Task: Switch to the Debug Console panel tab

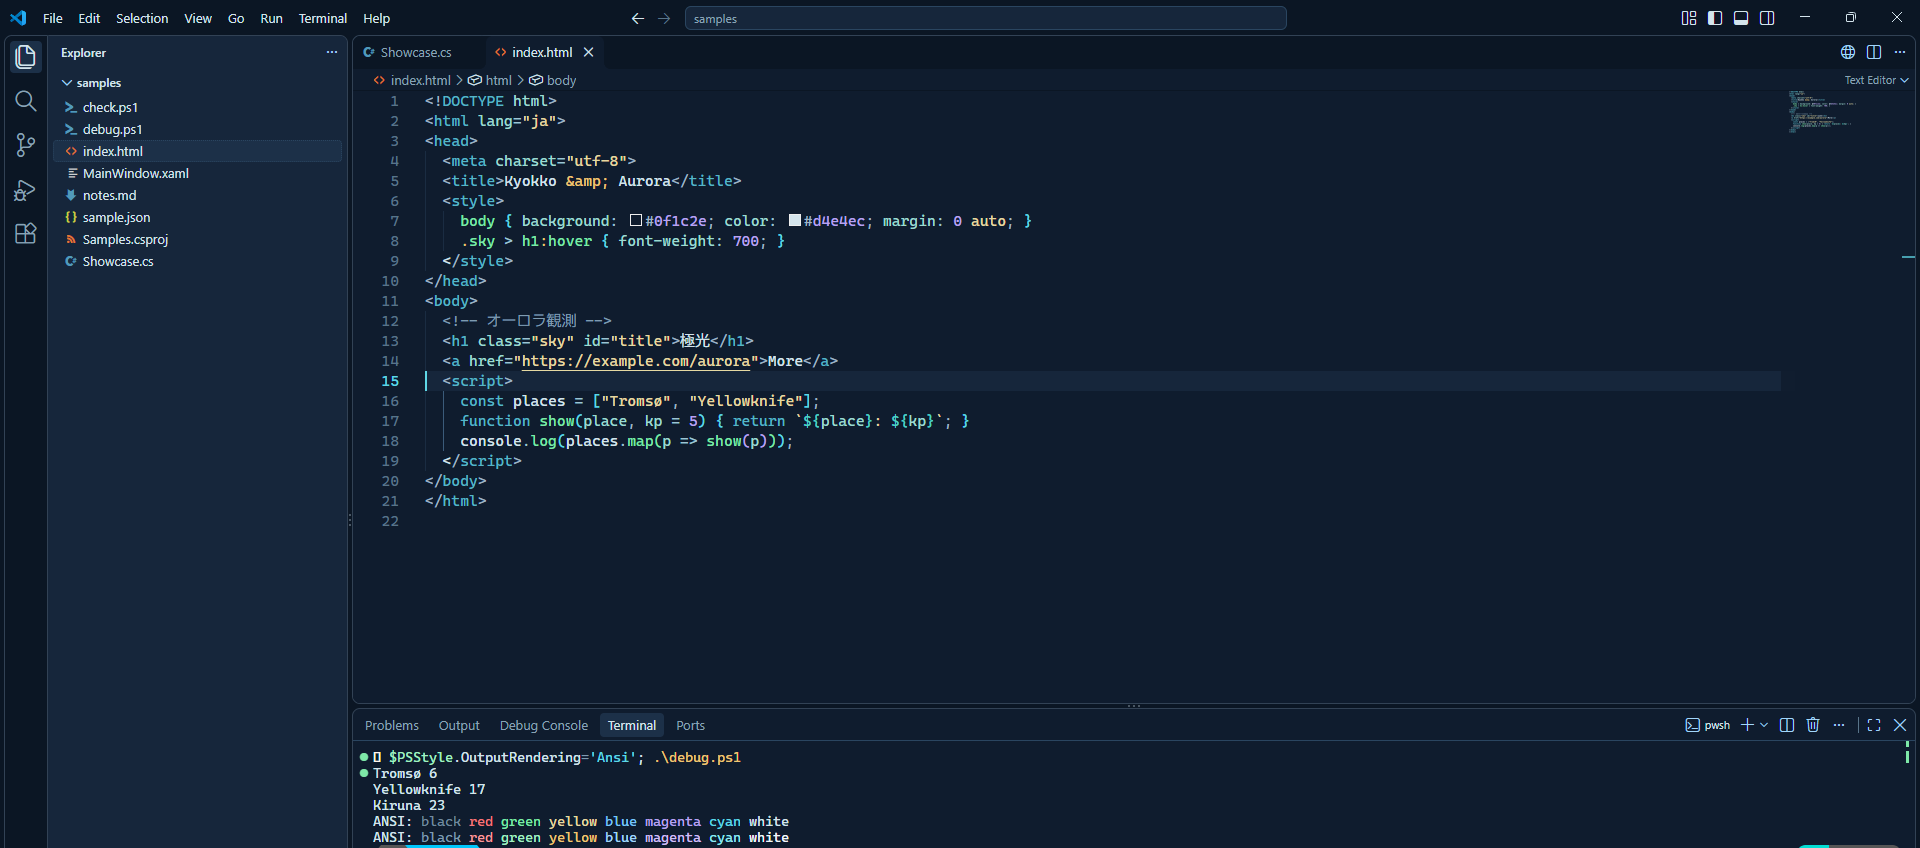Action: (x=544, y=725)
